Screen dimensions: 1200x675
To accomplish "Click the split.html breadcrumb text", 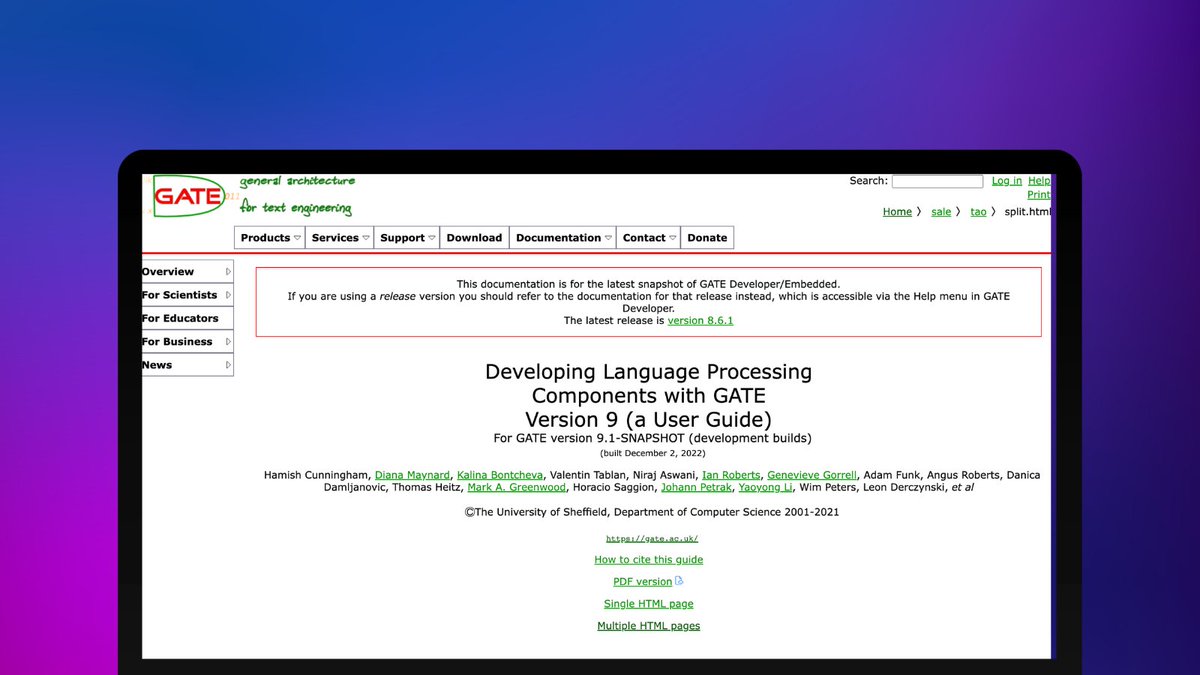I will pos(1027,212).
